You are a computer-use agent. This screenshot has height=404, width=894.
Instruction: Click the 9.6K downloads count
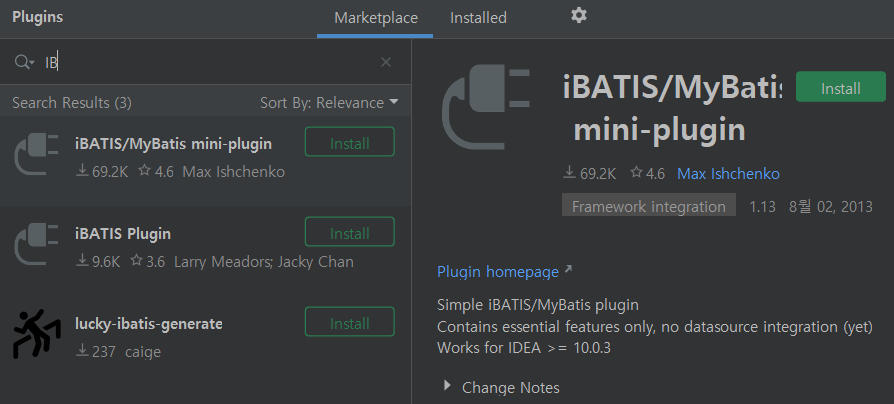97,262
